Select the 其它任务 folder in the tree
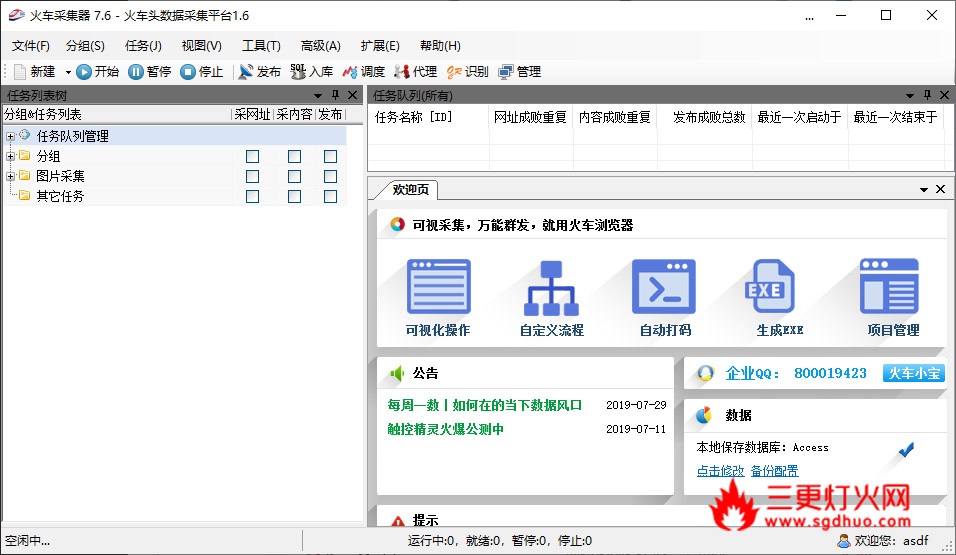Screen dimensions: 956x555 pyautogui.click(x=60, y=196)
